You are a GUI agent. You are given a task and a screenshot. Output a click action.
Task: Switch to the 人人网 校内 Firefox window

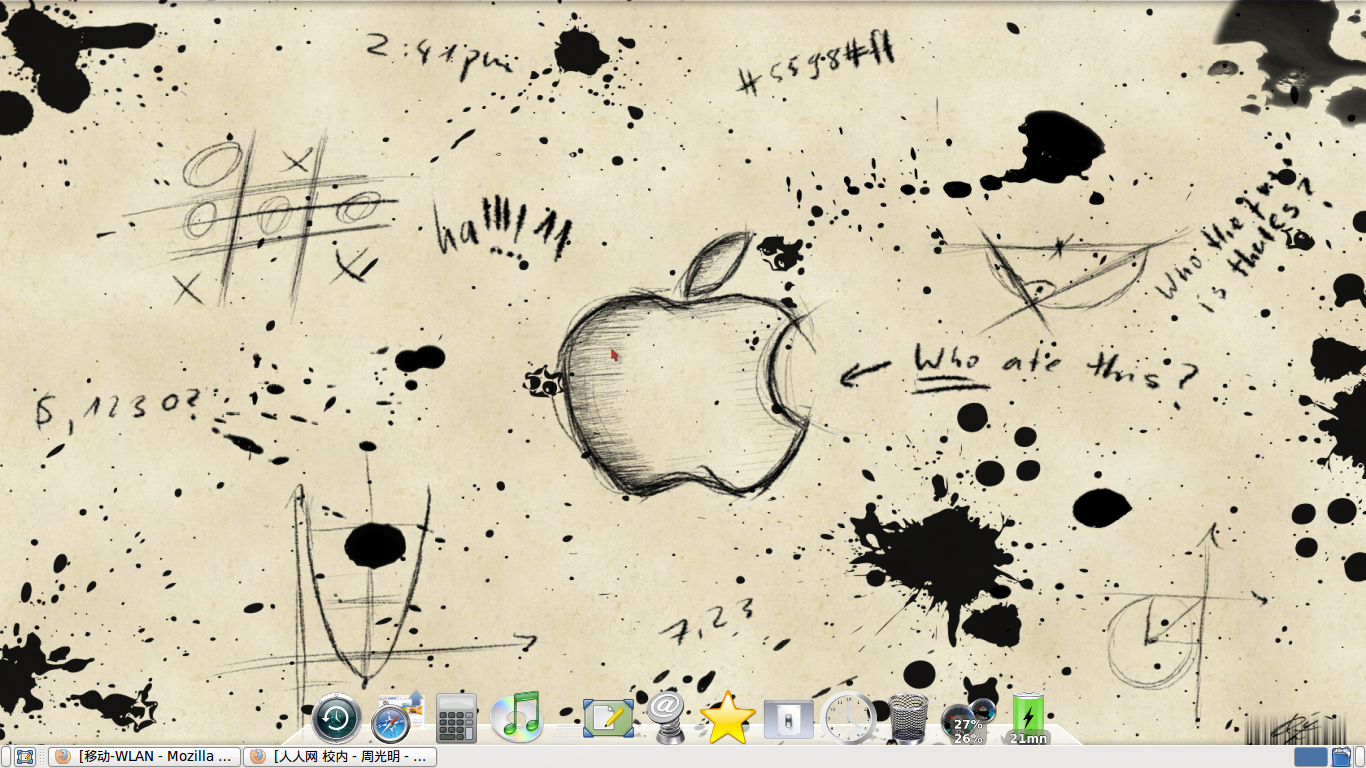(340, 757)
